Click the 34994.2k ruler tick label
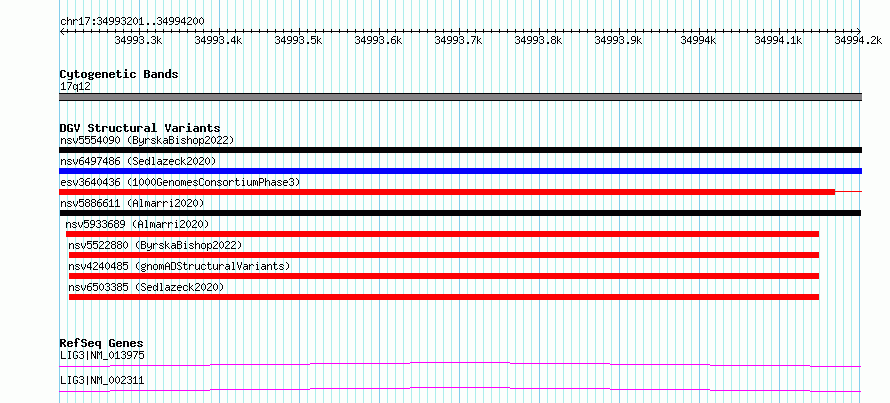The height and width of the screenshot is (403, 890). [859, 40]
